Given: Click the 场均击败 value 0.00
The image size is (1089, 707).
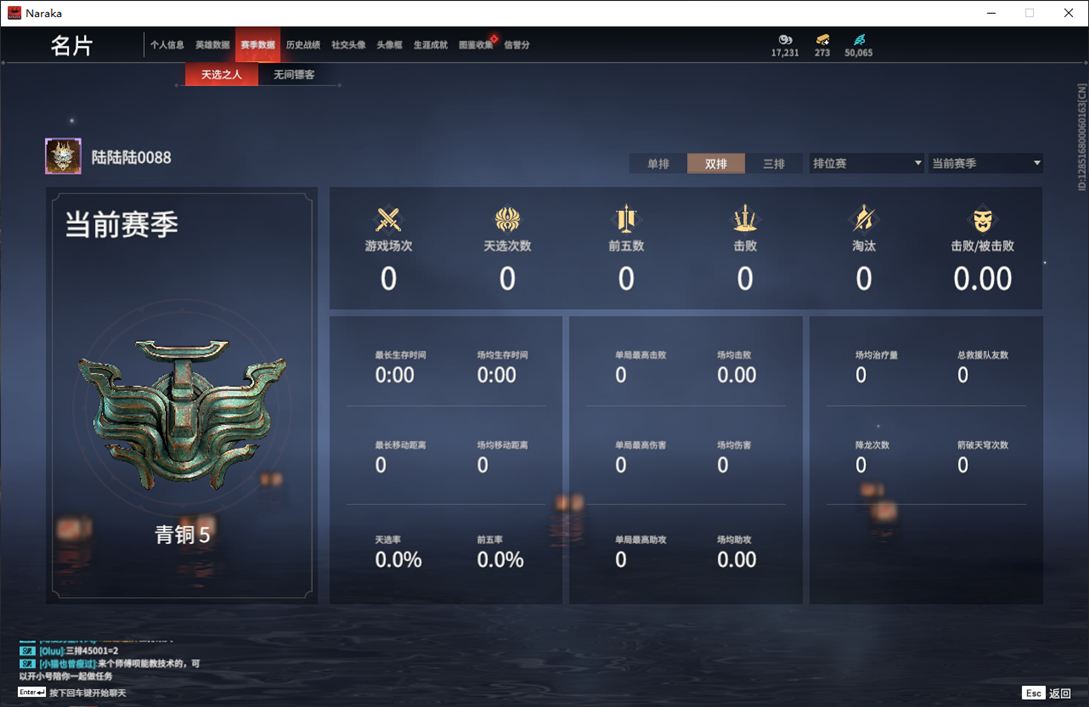Looking at the screenshot, I should (x=737, y=375).
